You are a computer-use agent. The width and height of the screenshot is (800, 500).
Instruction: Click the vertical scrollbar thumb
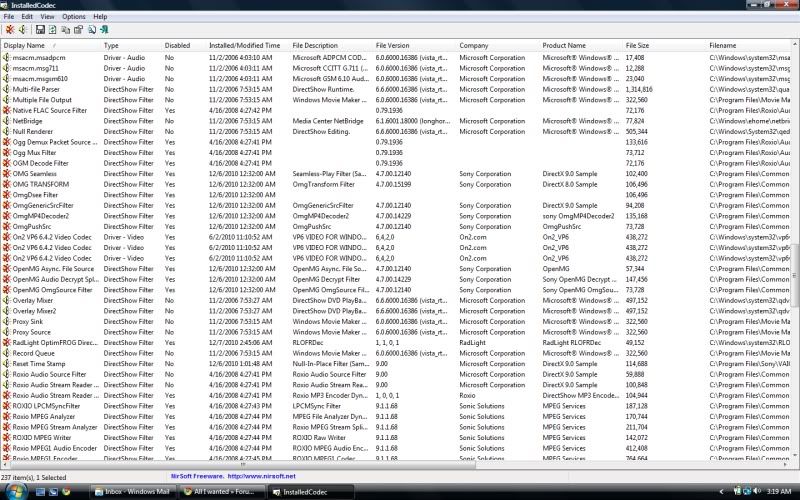[x=795, y=276]
